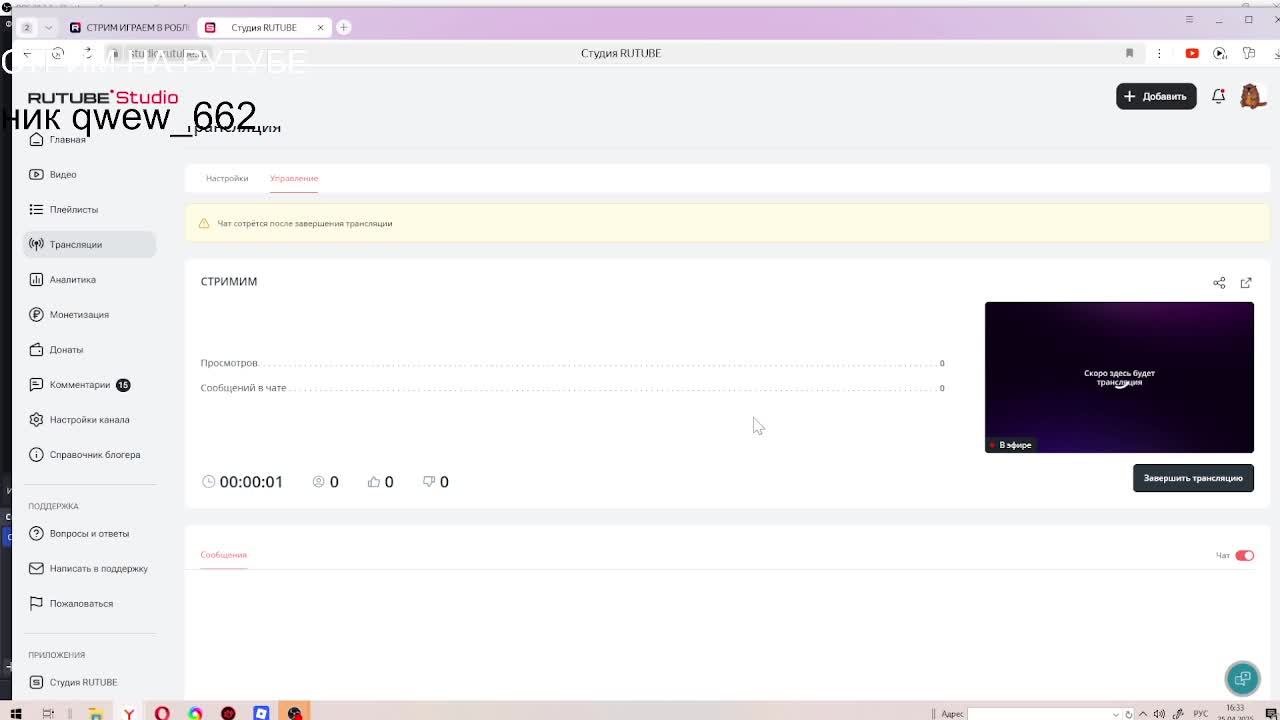
Task: Select the Управление tab
Action: click(294, 178)
